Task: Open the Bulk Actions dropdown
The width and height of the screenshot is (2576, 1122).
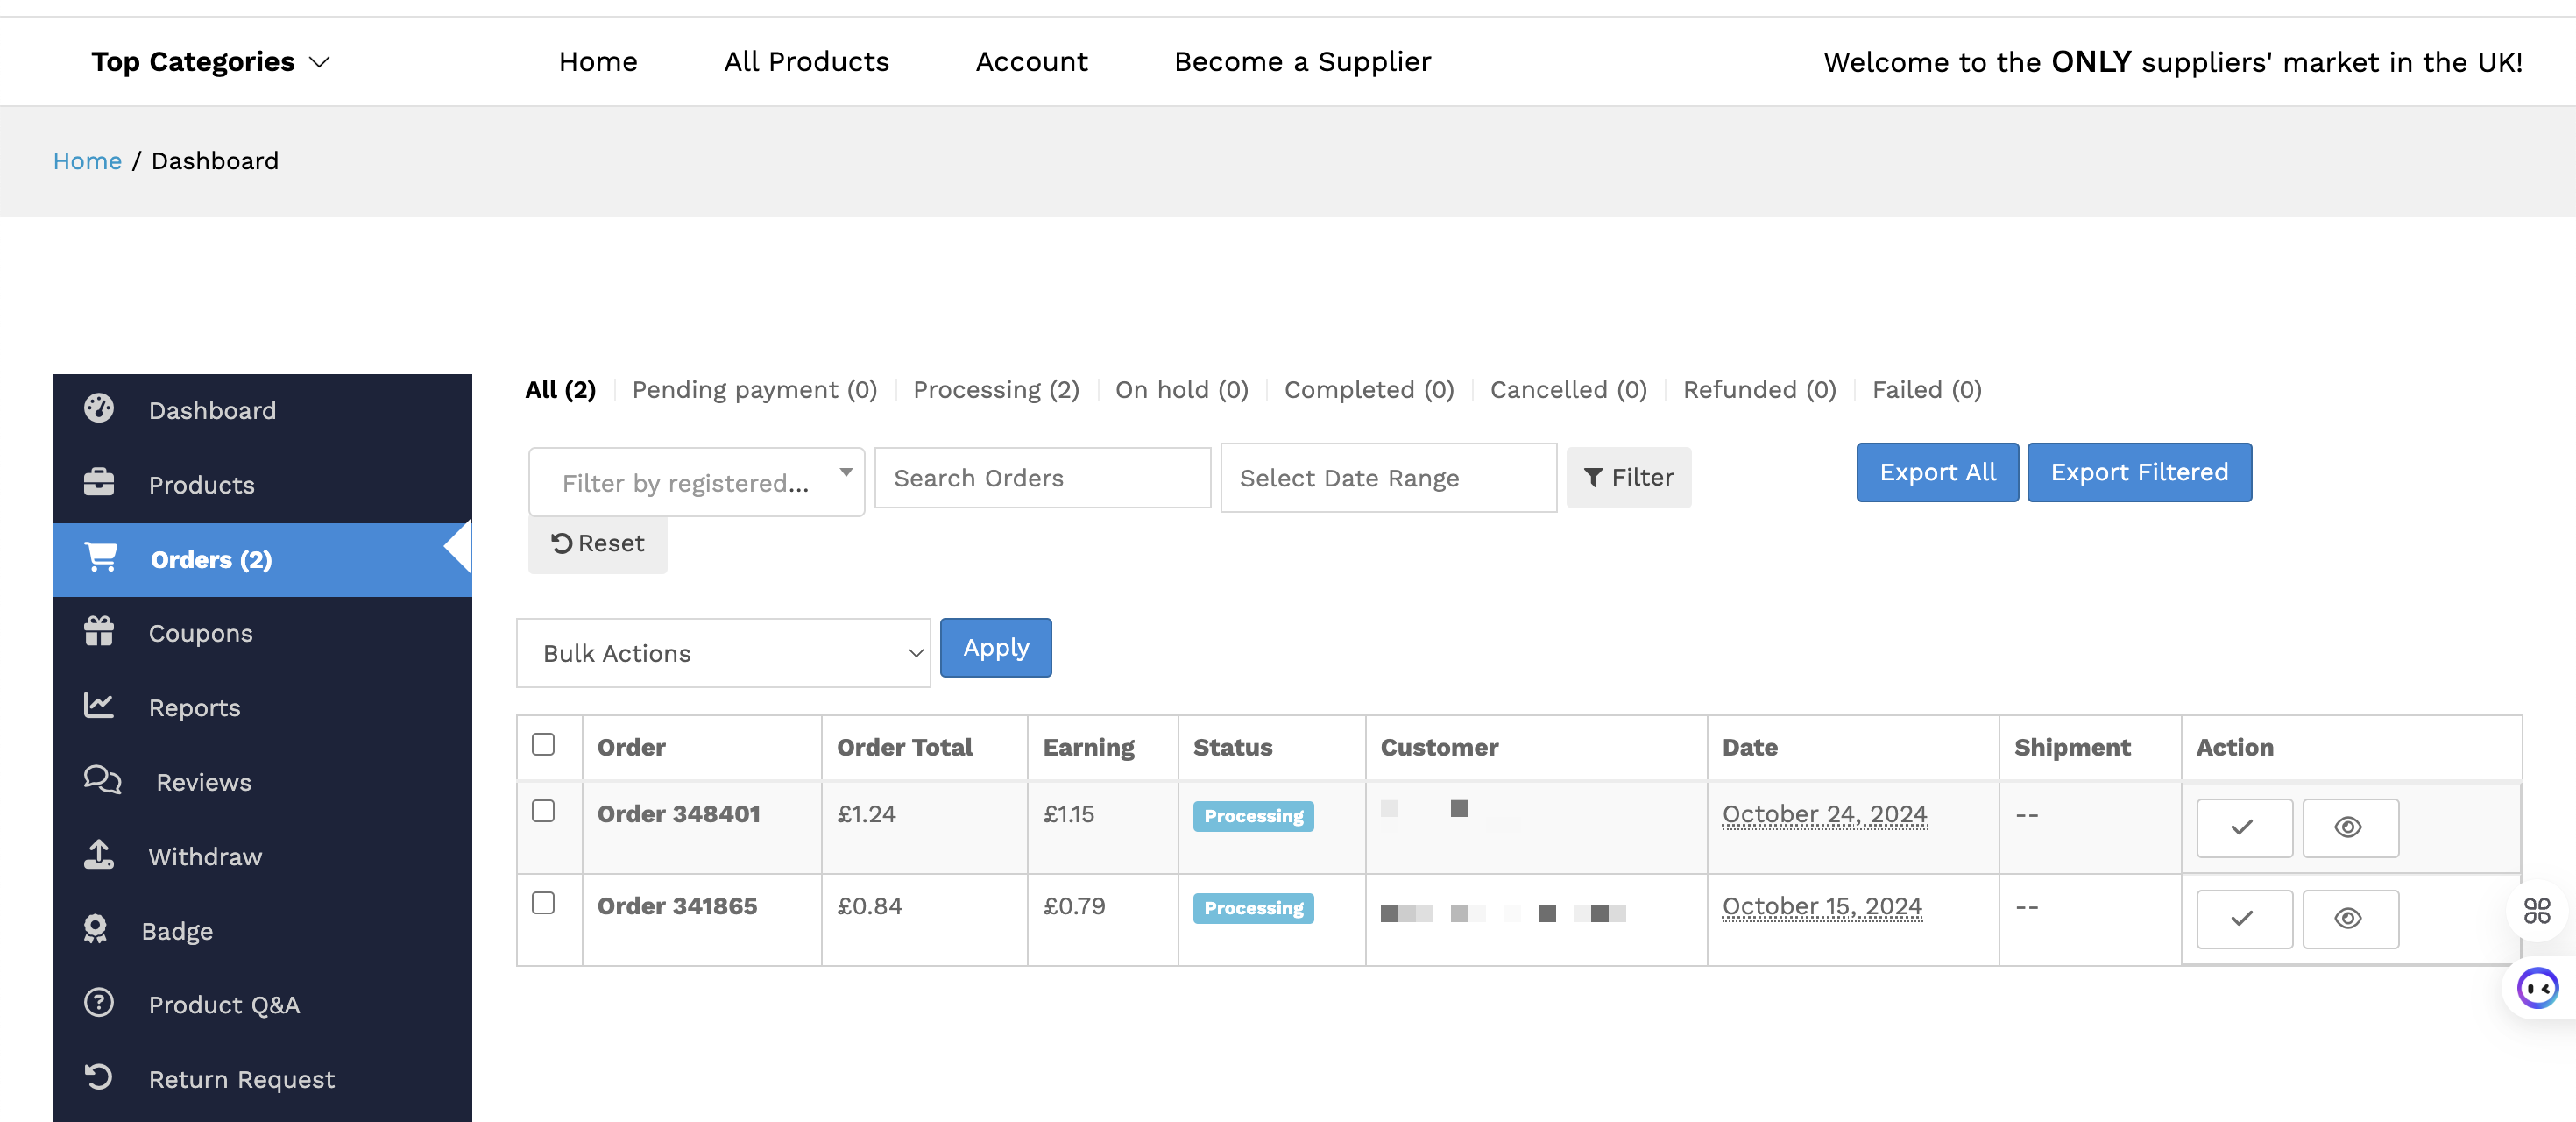Action: pyautogui.click(x=723, y=653)
